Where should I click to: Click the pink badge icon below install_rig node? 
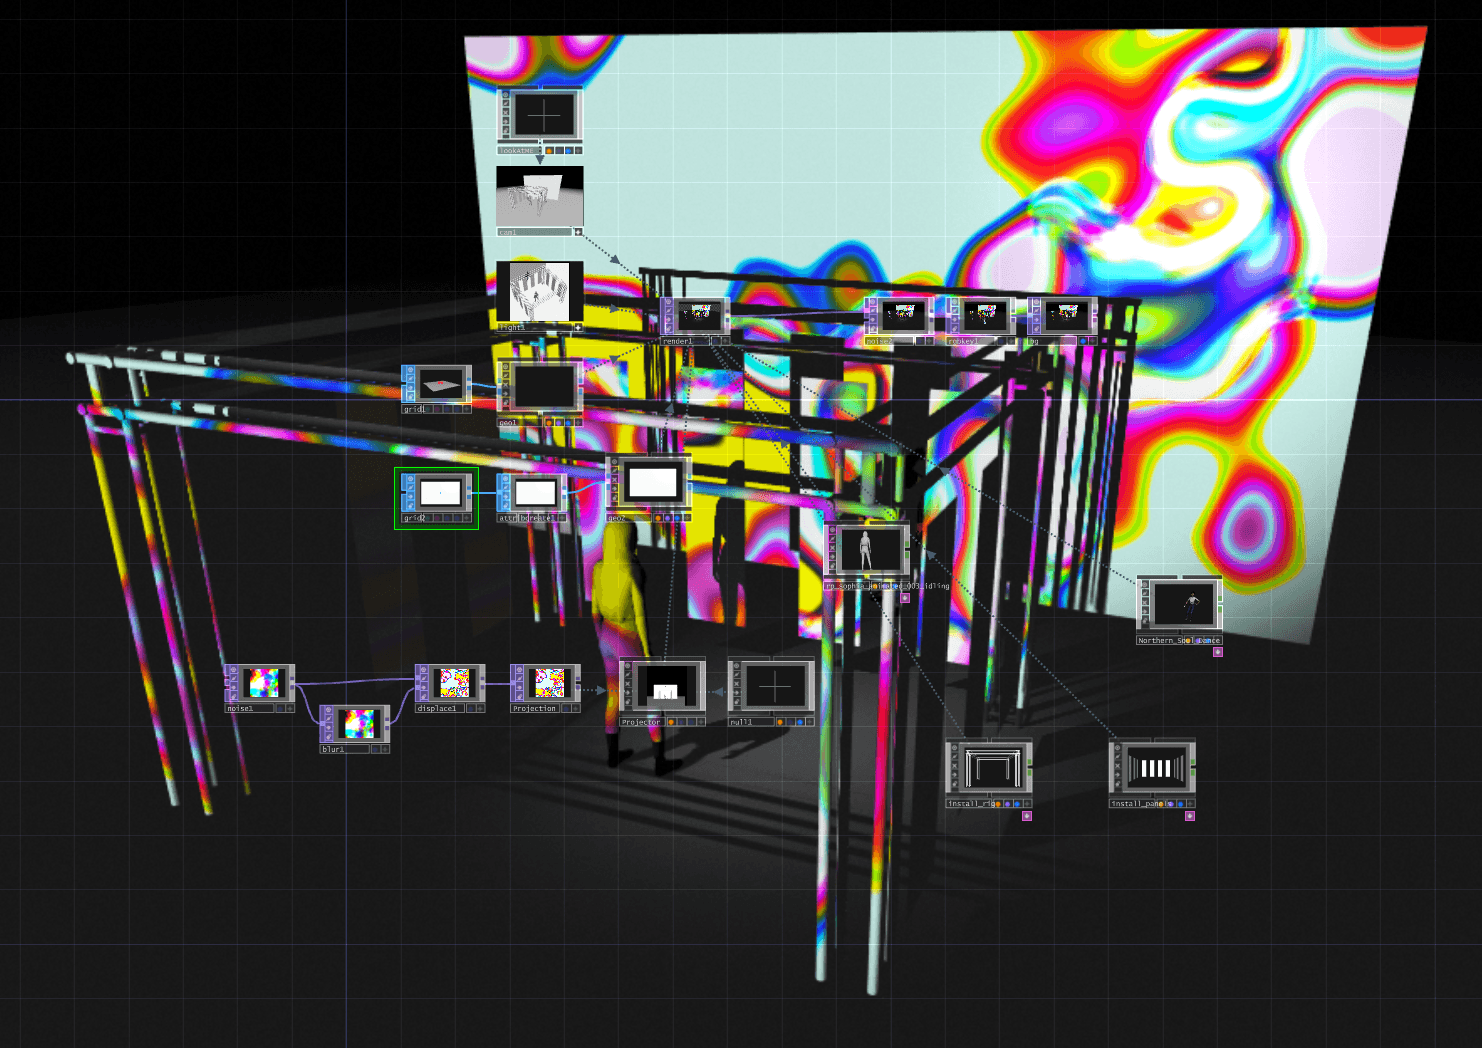pos(1026,816)
